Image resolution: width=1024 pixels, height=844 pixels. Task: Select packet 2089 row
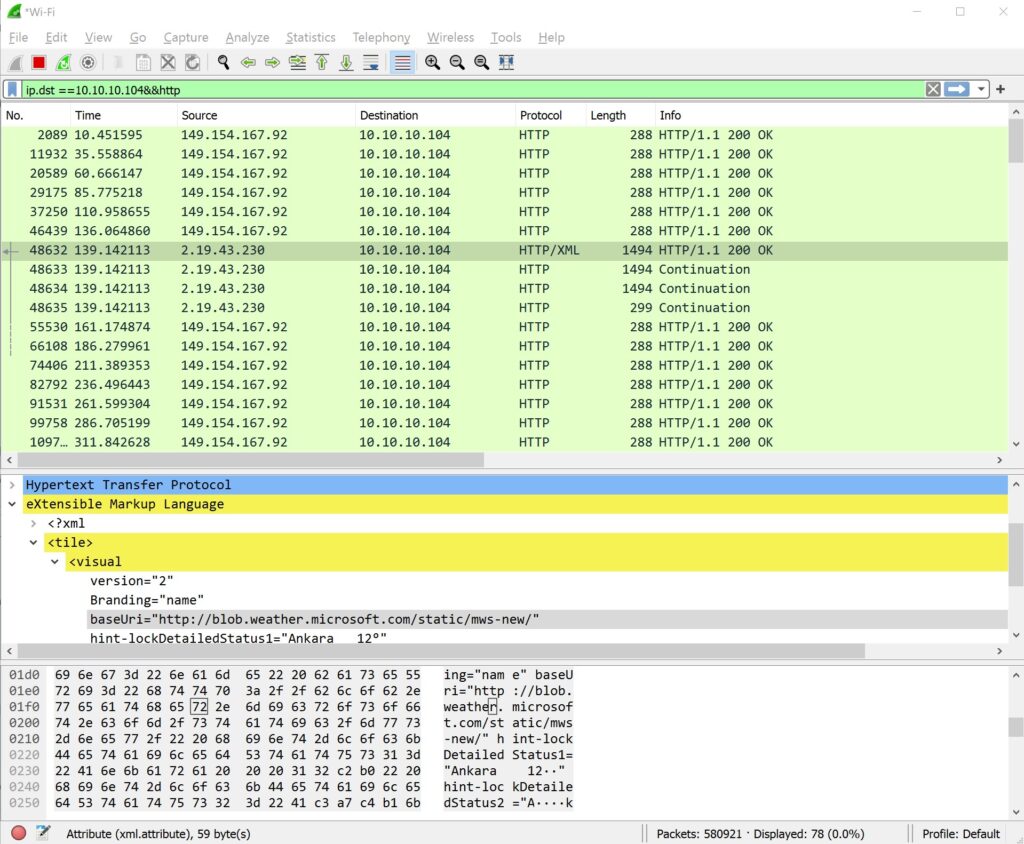point(504,135)
